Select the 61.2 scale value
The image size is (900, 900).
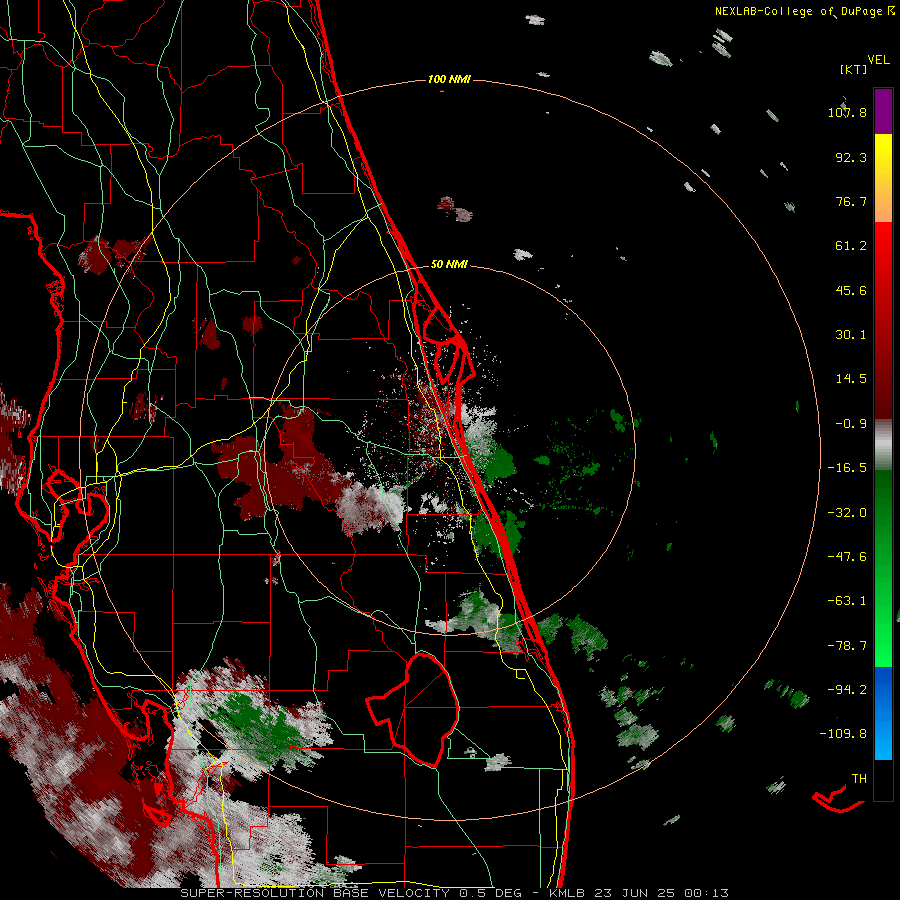851,246
